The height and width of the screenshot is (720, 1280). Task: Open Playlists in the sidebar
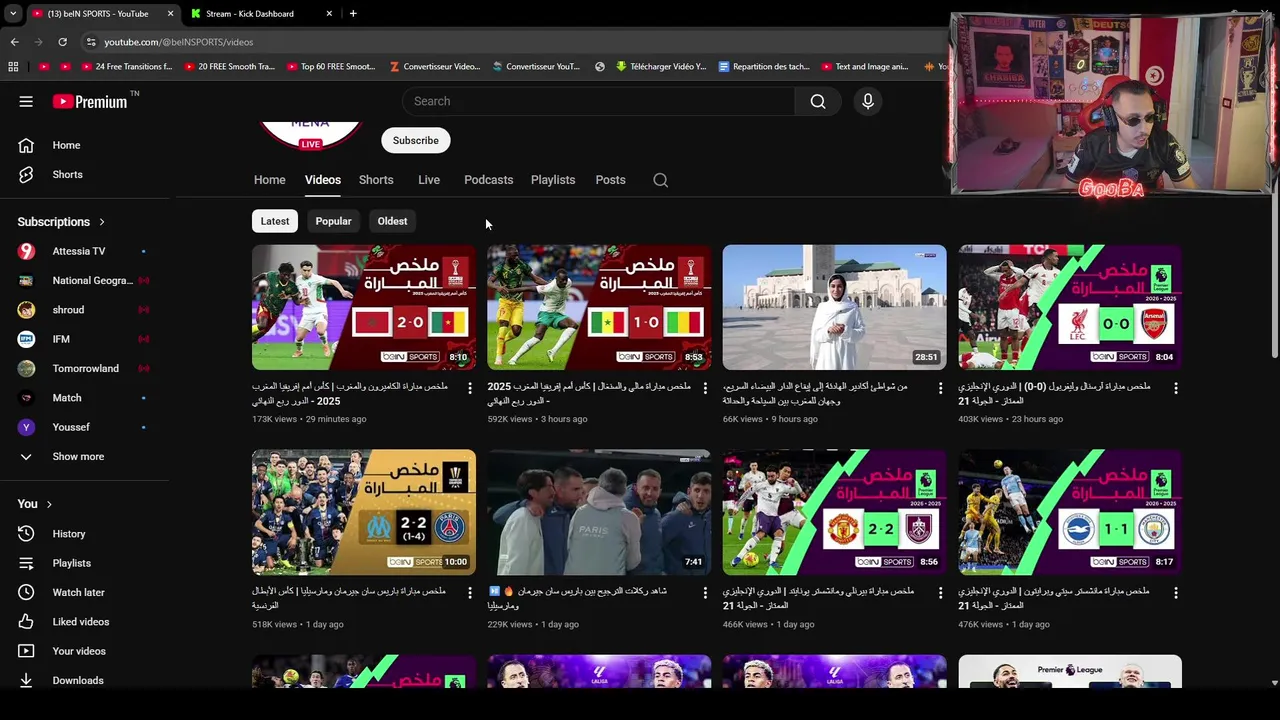coord(71,563)
